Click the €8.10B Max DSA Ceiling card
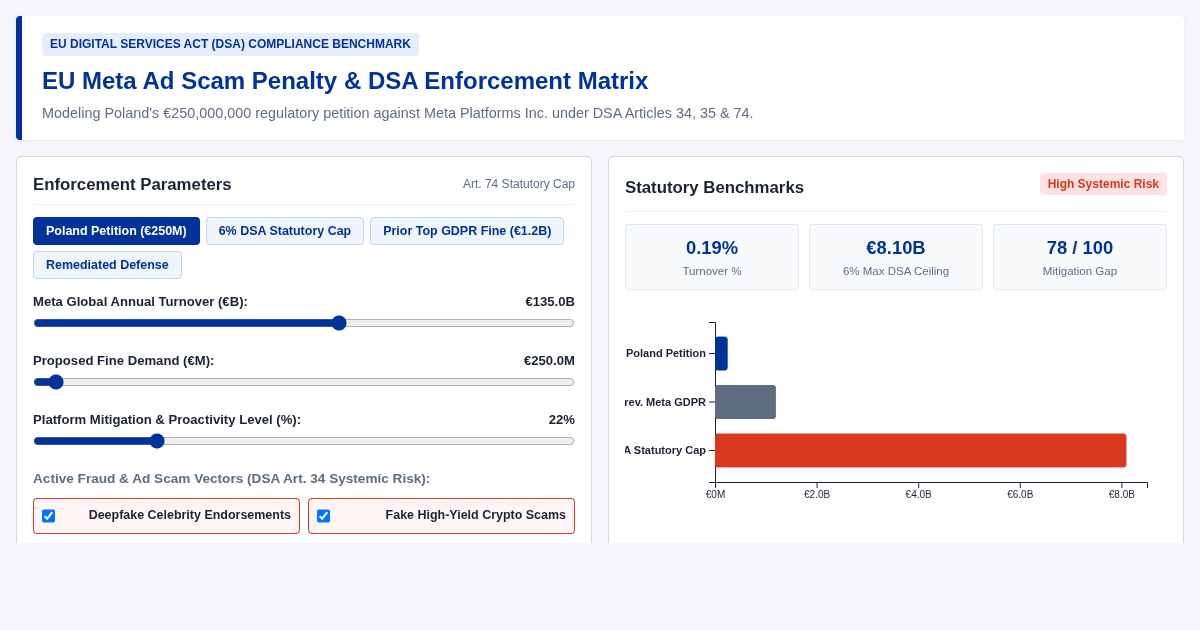Screen dimensions: 1200x630 pyautogui.click(x=896, y=257)
